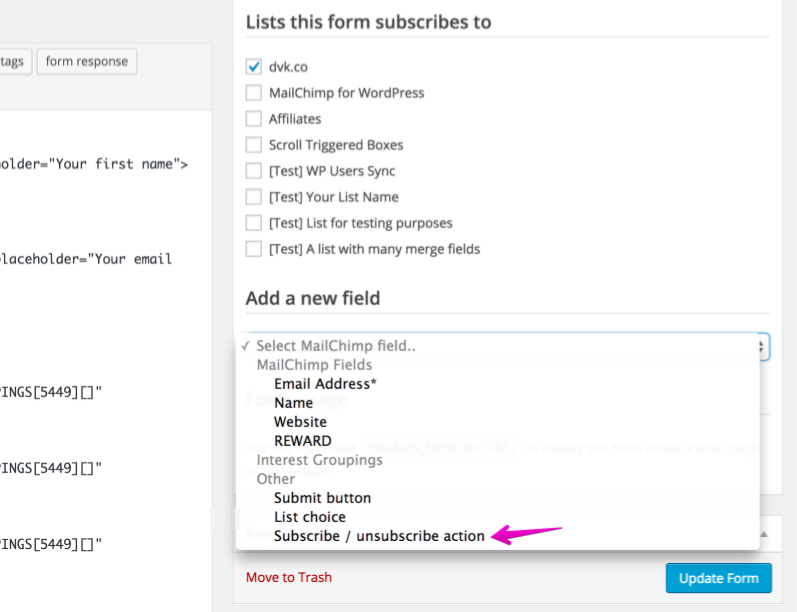Click the select field dropdown arrows

(762, 347)
